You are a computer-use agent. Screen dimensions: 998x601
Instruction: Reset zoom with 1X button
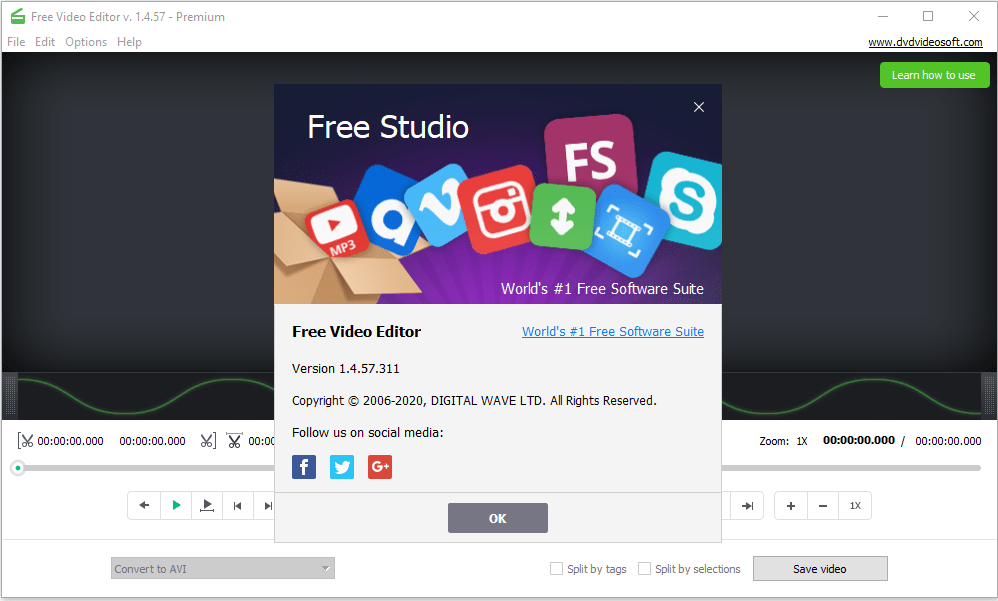(x=855, y=506)
